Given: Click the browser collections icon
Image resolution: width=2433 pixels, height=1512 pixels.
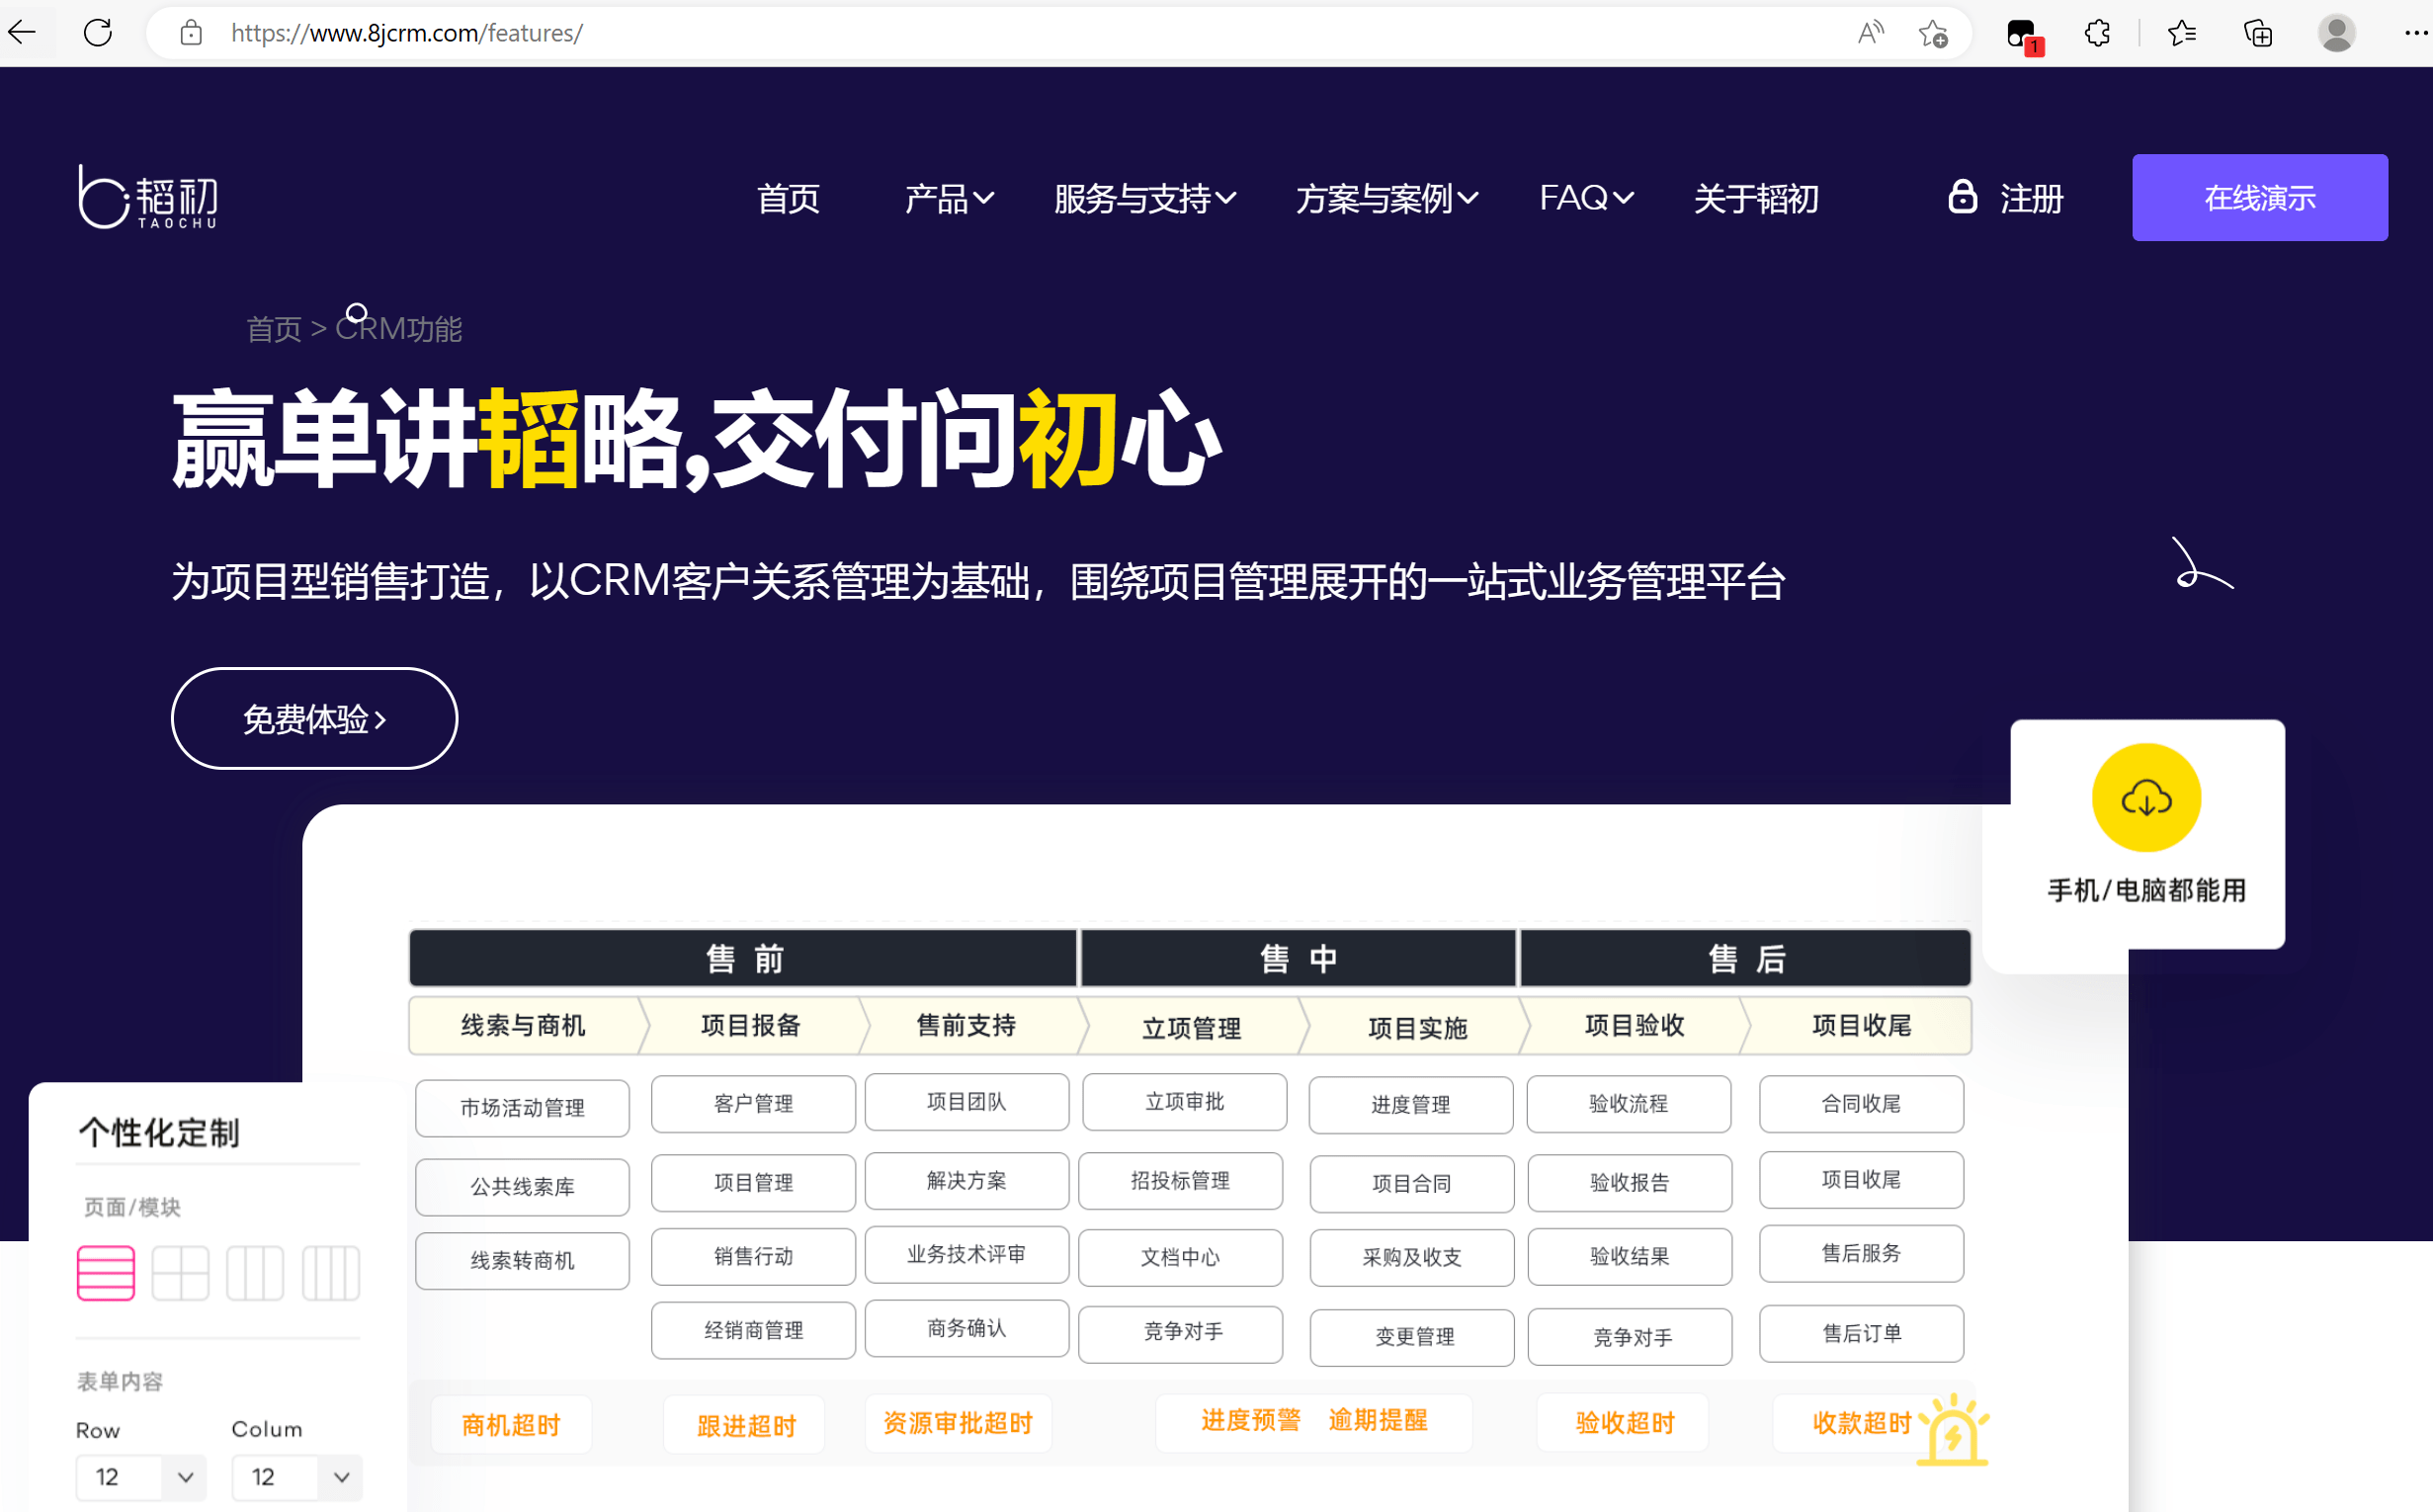Looking at the screenshot, I should 2257,32.
